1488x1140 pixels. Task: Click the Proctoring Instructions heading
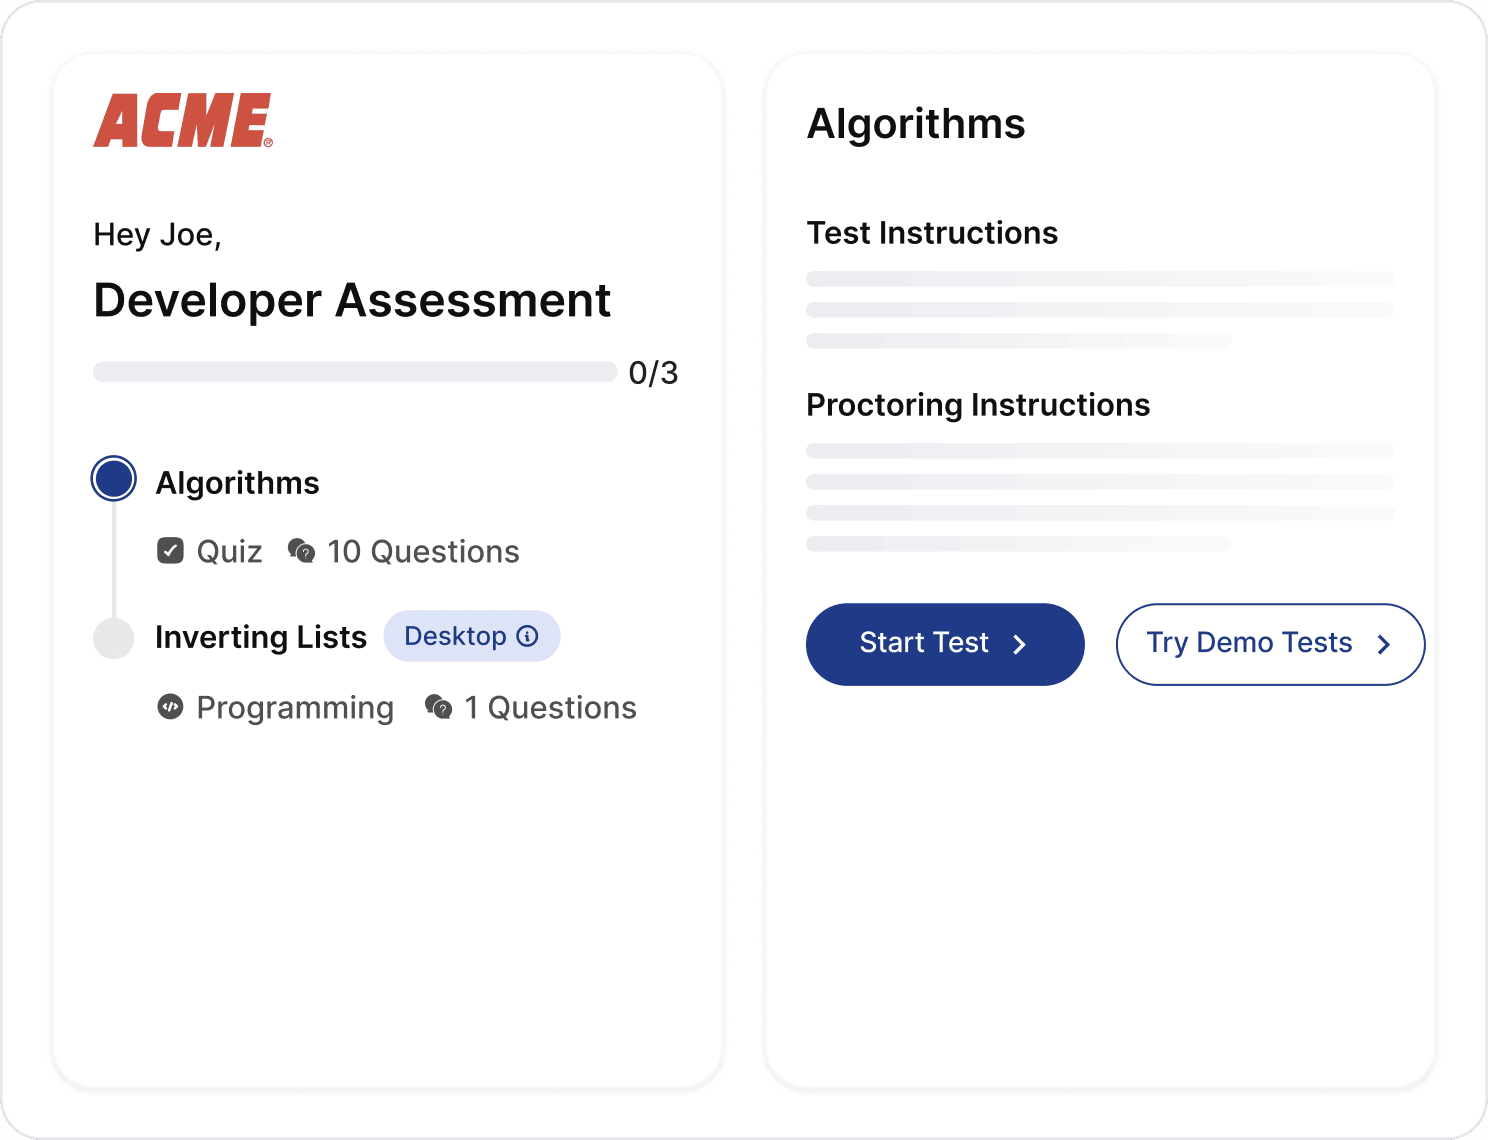click(978, 405)
